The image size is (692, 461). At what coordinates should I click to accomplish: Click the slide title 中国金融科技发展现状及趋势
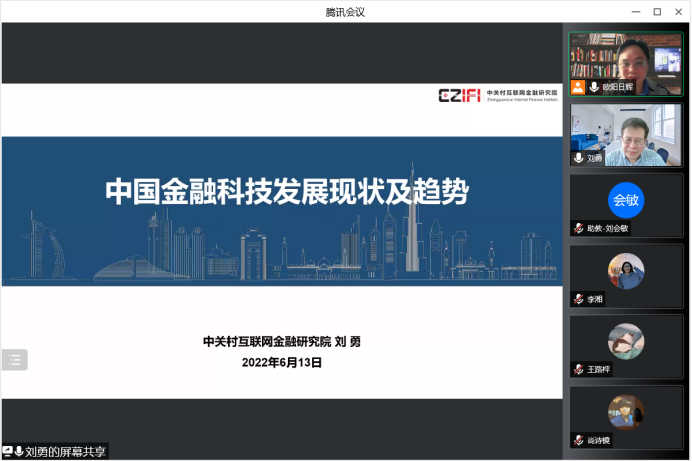(x=287, y=192)
